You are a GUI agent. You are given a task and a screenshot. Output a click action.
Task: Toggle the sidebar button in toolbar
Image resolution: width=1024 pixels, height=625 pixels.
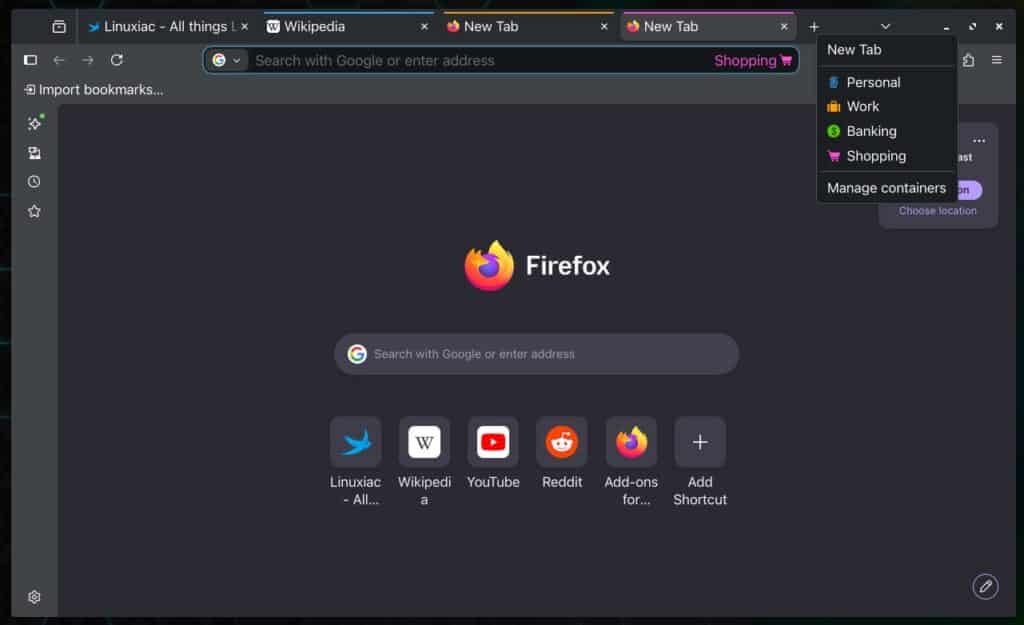tap(30, 60)
